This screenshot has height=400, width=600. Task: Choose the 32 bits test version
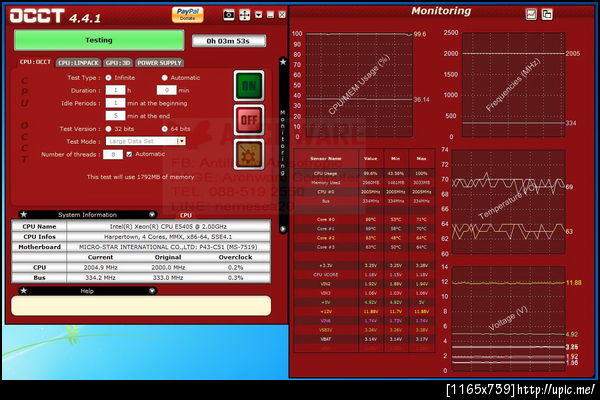point(109,129)
